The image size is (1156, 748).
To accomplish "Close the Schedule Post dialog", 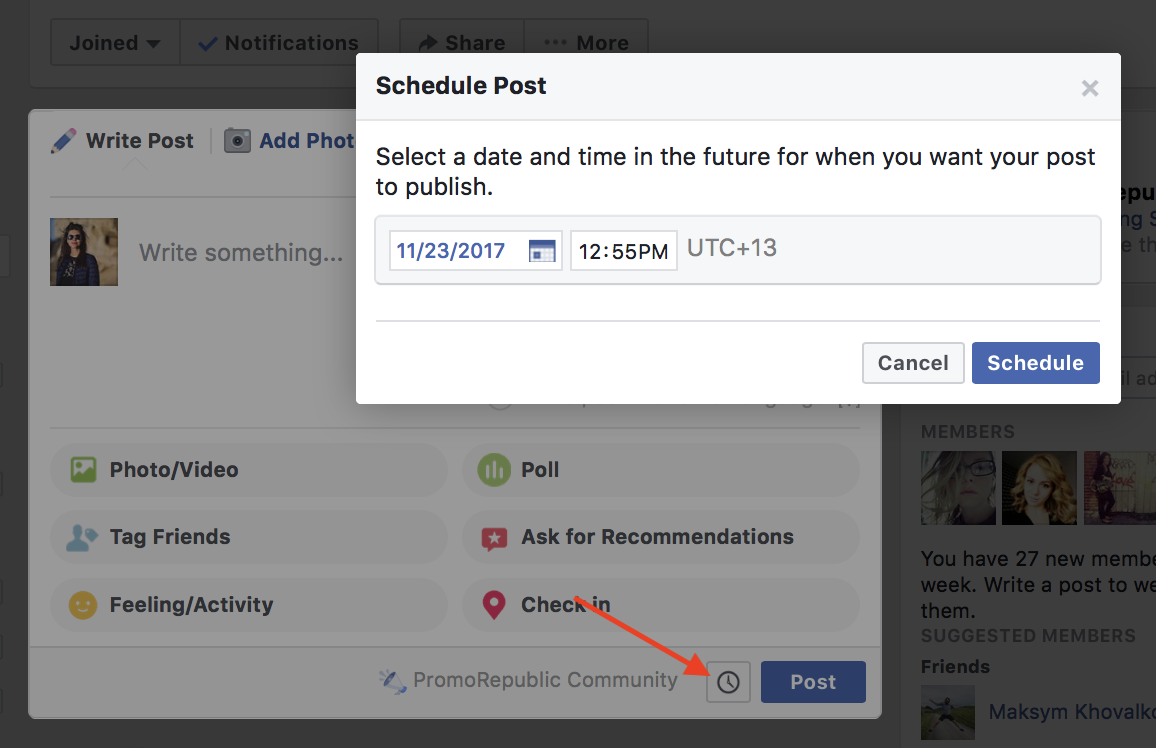I will coord(1090,88).
